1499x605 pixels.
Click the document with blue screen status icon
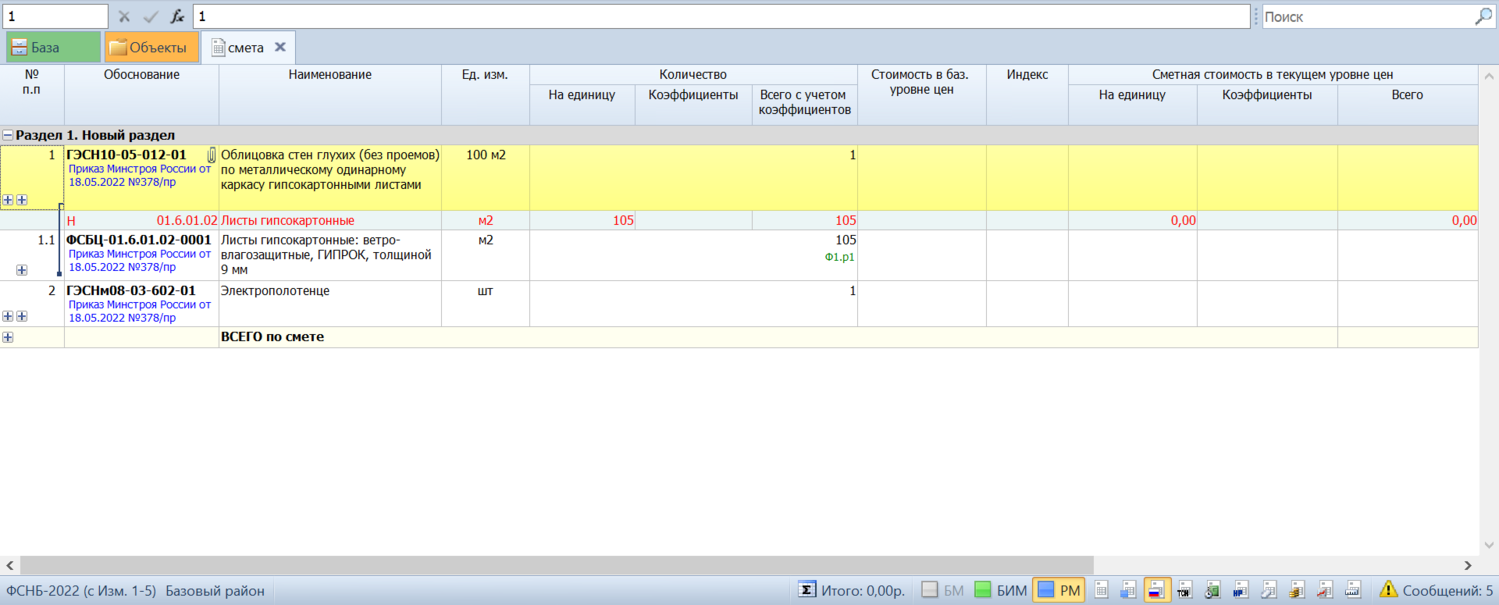point(1128,590)
